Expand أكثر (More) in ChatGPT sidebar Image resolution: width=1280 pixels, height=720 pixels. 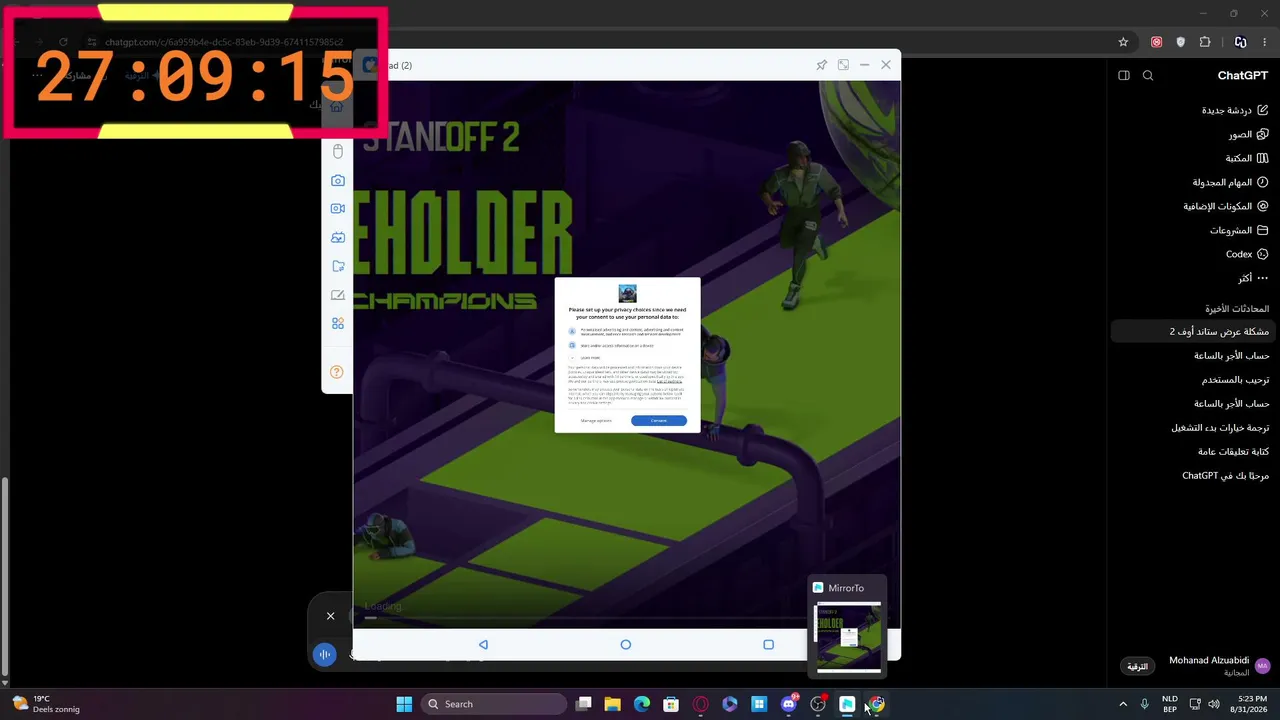(x=1253, y=278)
